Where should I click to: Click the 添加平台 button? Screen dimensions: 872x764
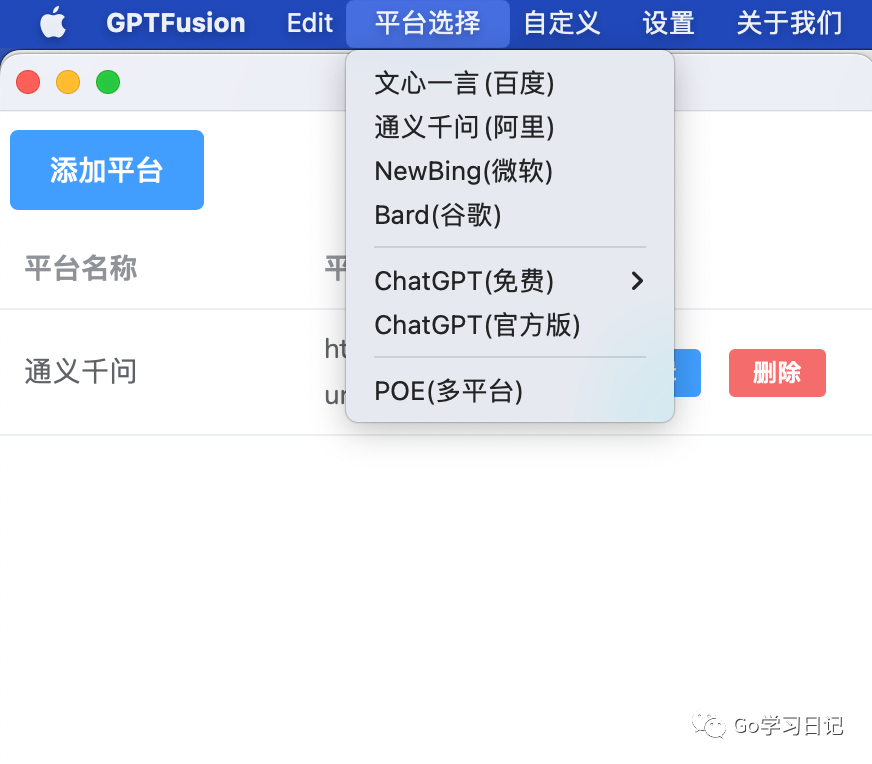click(x=107, y=170)
